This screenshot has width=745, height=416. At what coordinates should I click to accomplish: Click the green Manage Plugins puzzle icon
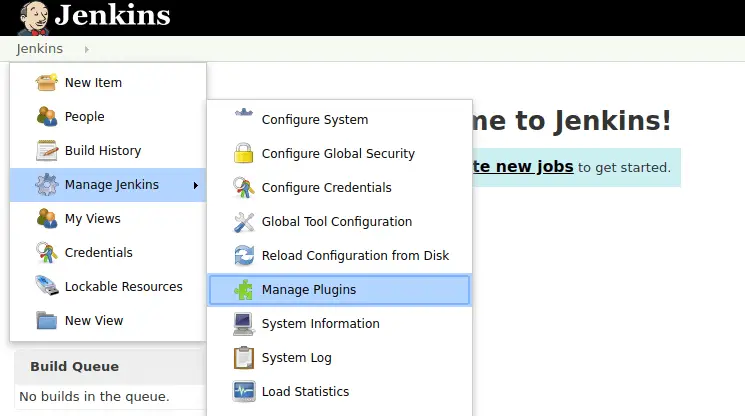[244, 290]
